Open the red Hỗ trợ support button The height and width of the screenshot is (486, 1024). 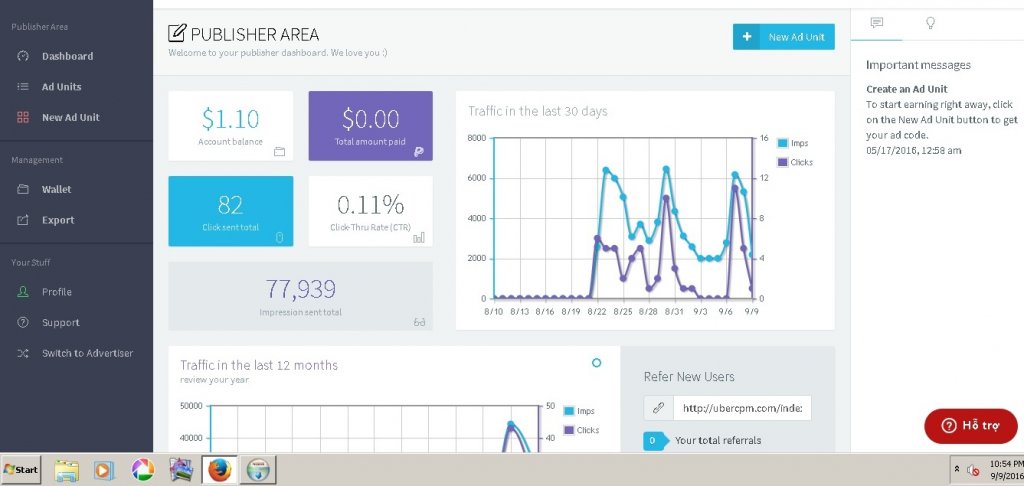[x=970, y=426]
